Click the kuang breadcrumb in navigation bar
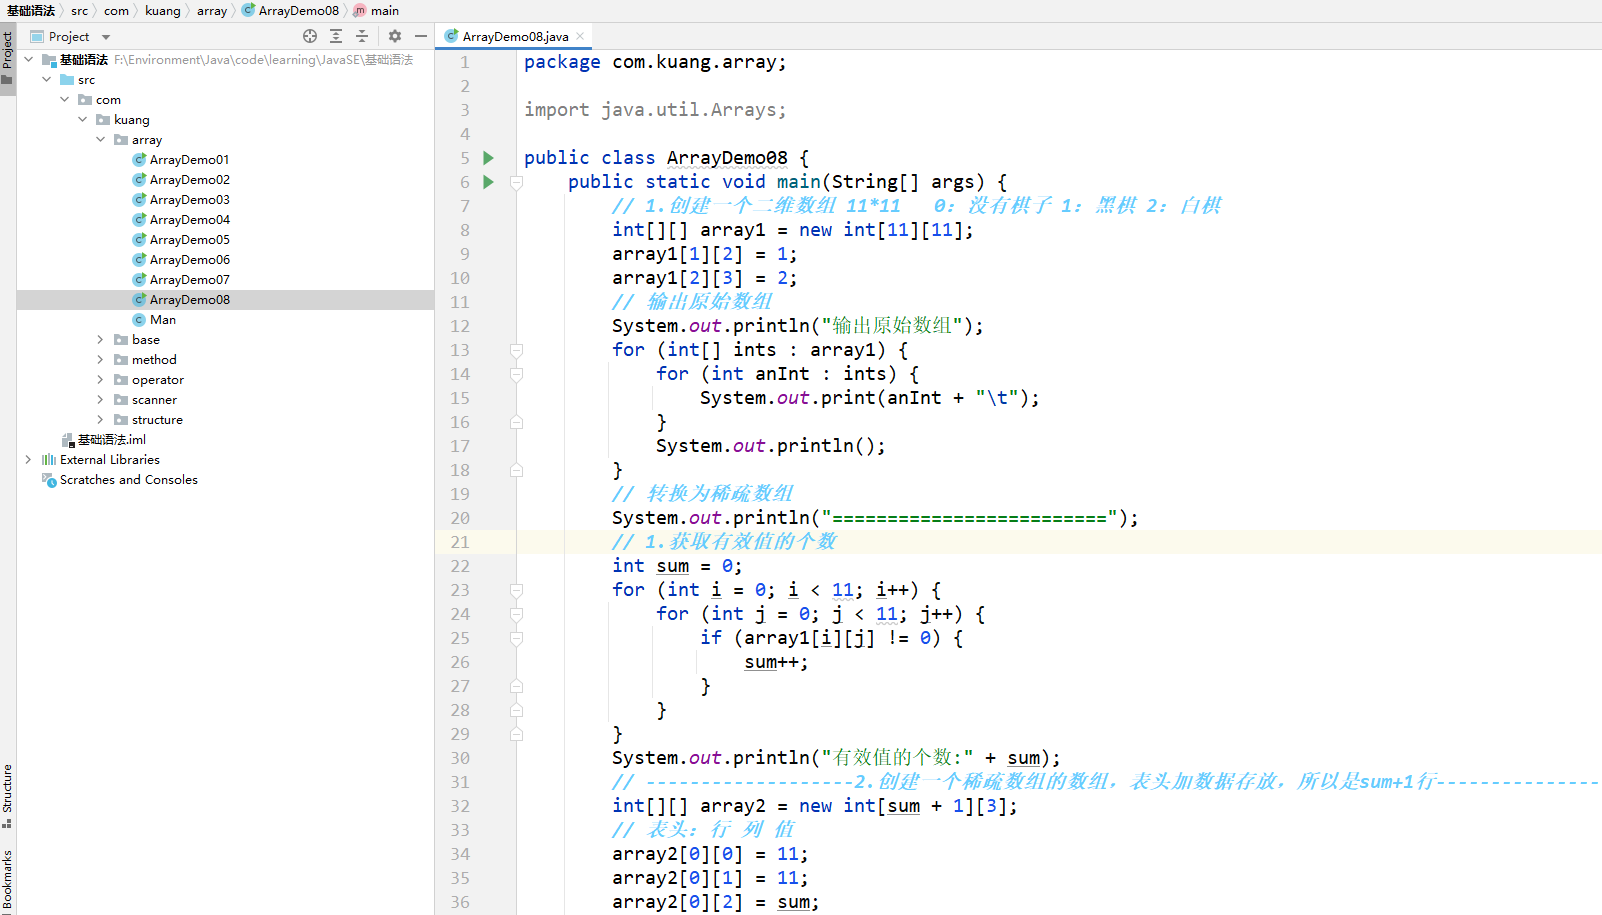Screen dimensions: 1602x915 [x=163, y=11]
